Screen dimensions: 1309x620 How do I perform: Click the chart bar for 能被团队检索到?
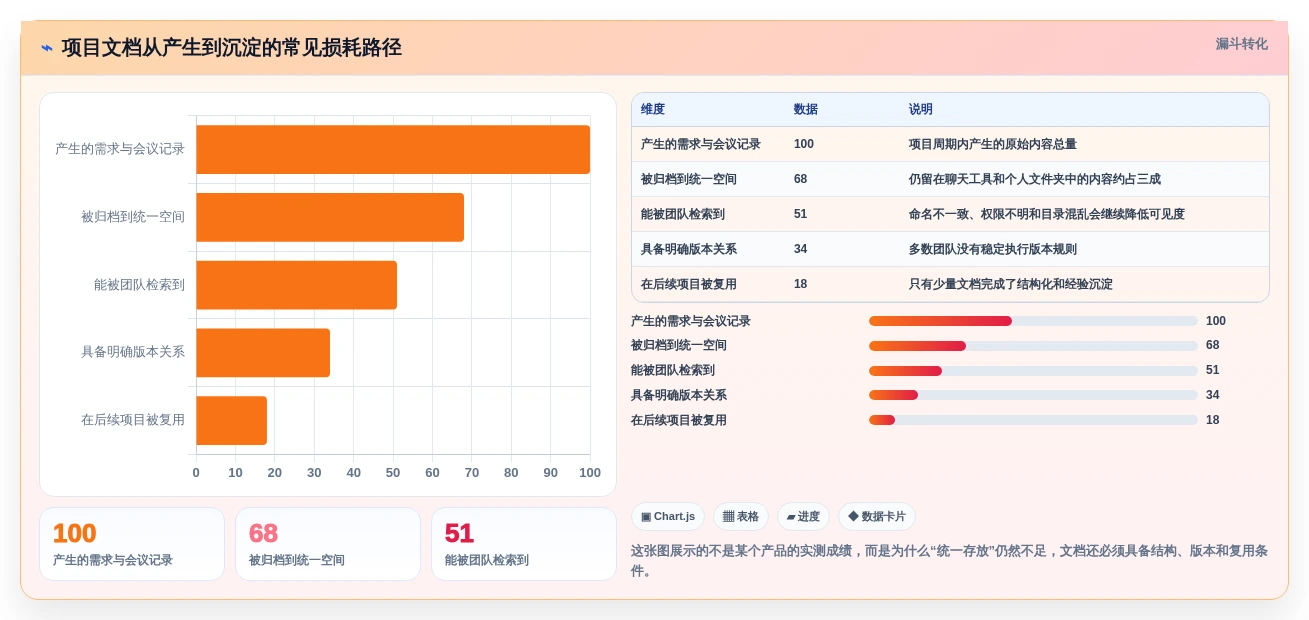(296, 285)
